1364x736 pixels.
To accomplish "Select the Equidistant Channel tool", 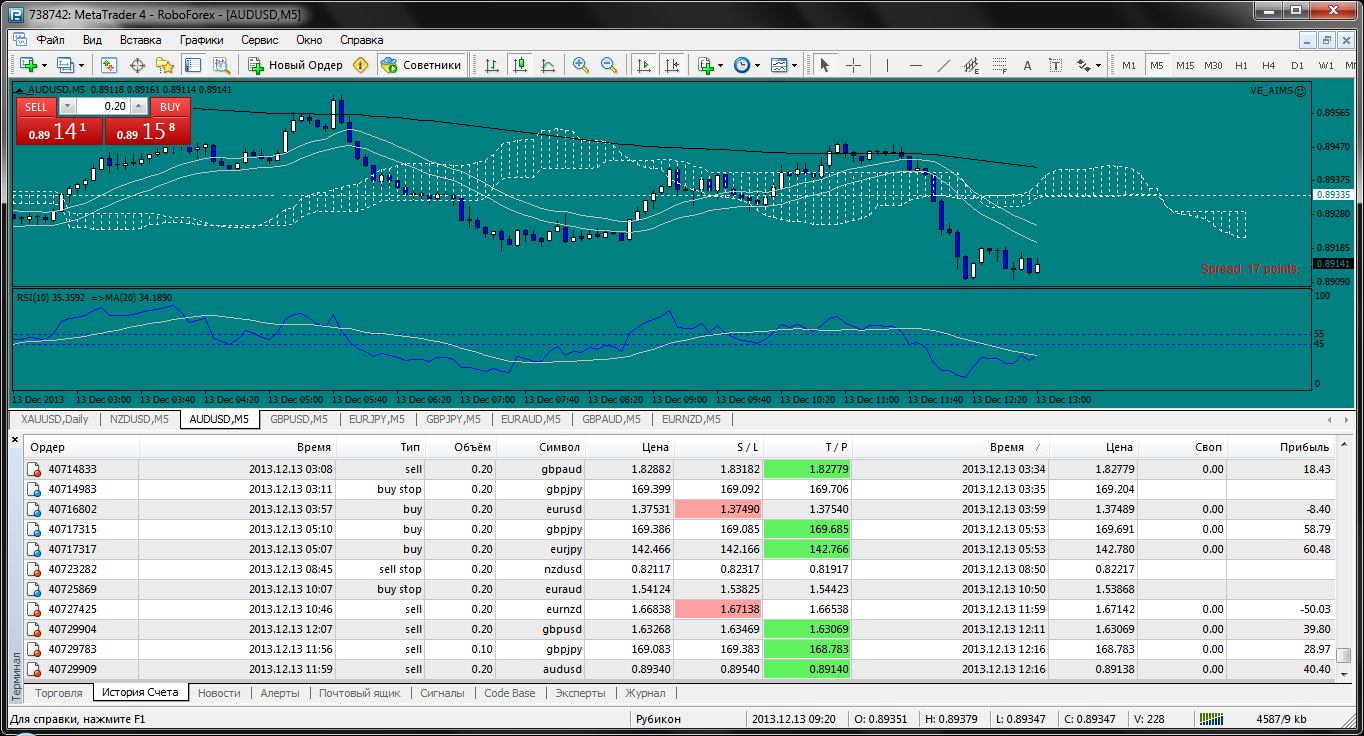I will tap(971, 65).
